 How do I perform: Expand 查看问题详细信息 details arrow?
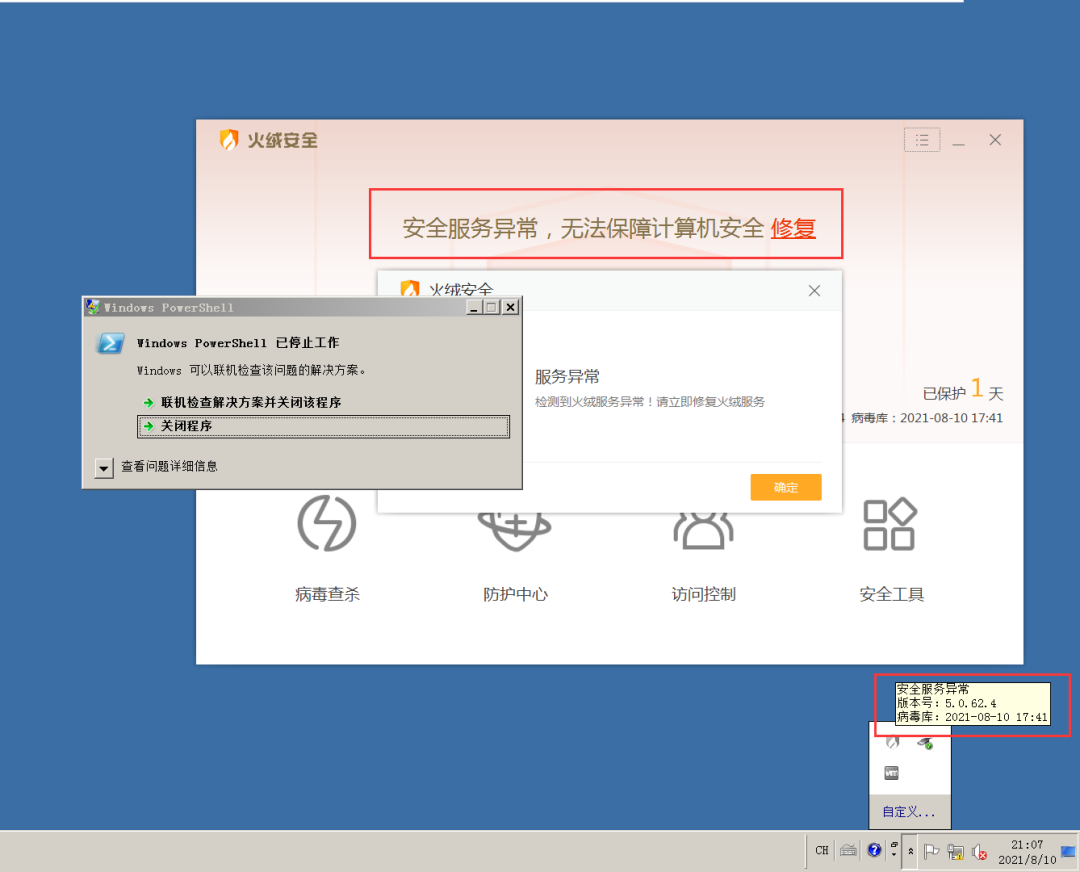click(103, 468)
